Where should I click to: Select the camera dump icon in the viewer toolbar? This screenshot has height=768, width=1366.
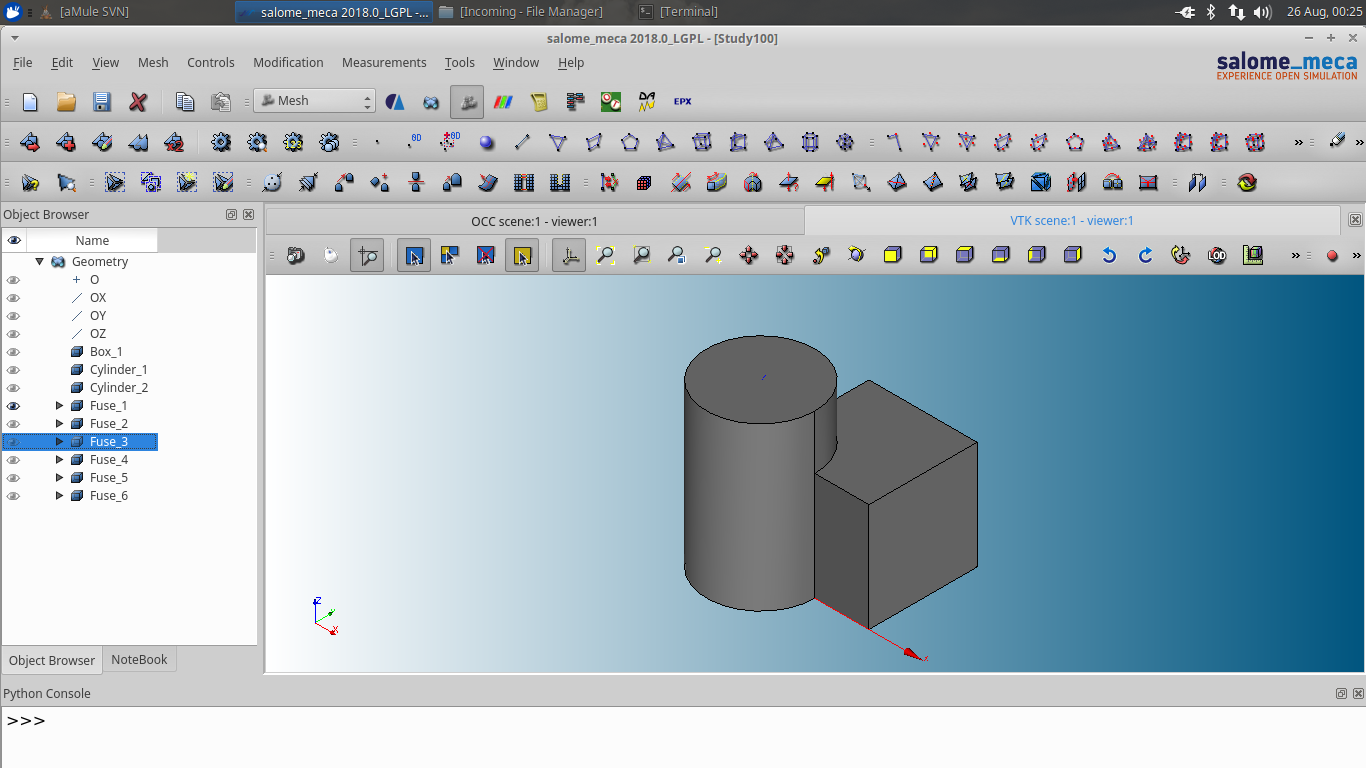[295, 255]
